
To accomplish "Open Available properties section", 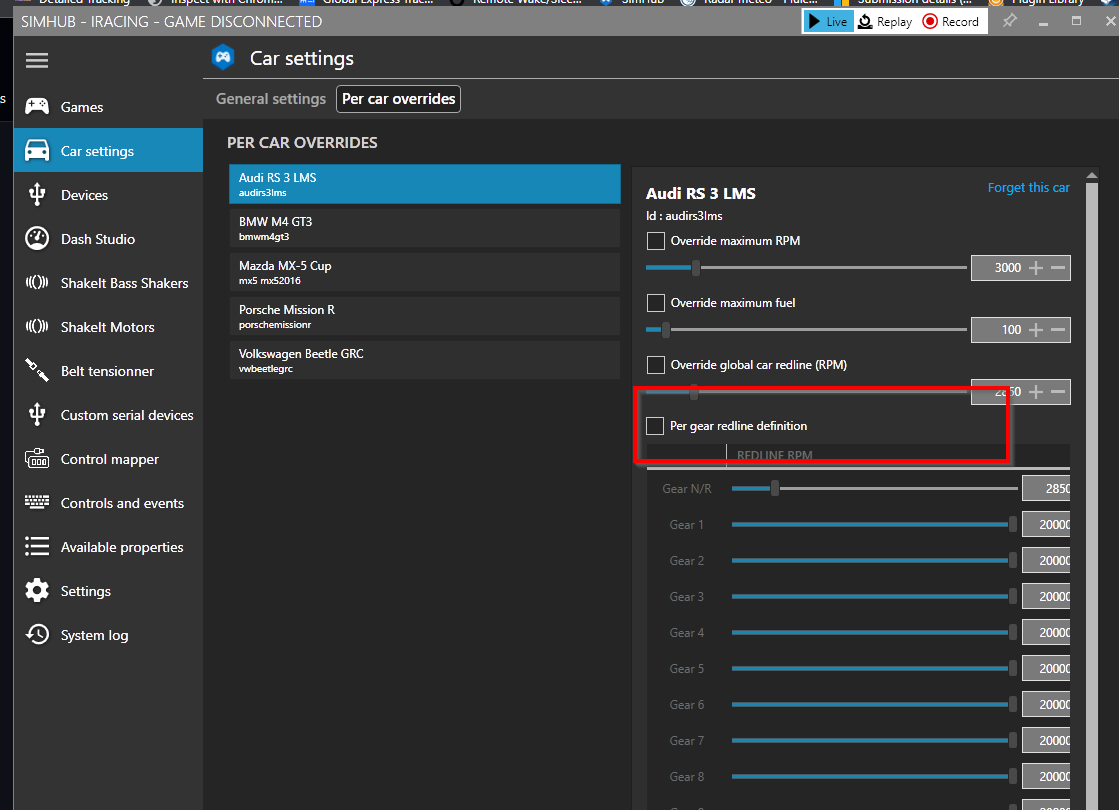I will point(108,547).
